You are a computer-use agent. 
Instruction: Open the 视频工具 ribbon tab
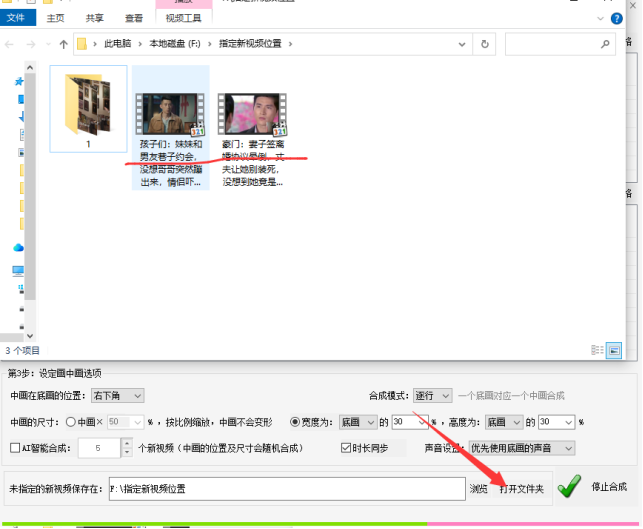point(183,18)
